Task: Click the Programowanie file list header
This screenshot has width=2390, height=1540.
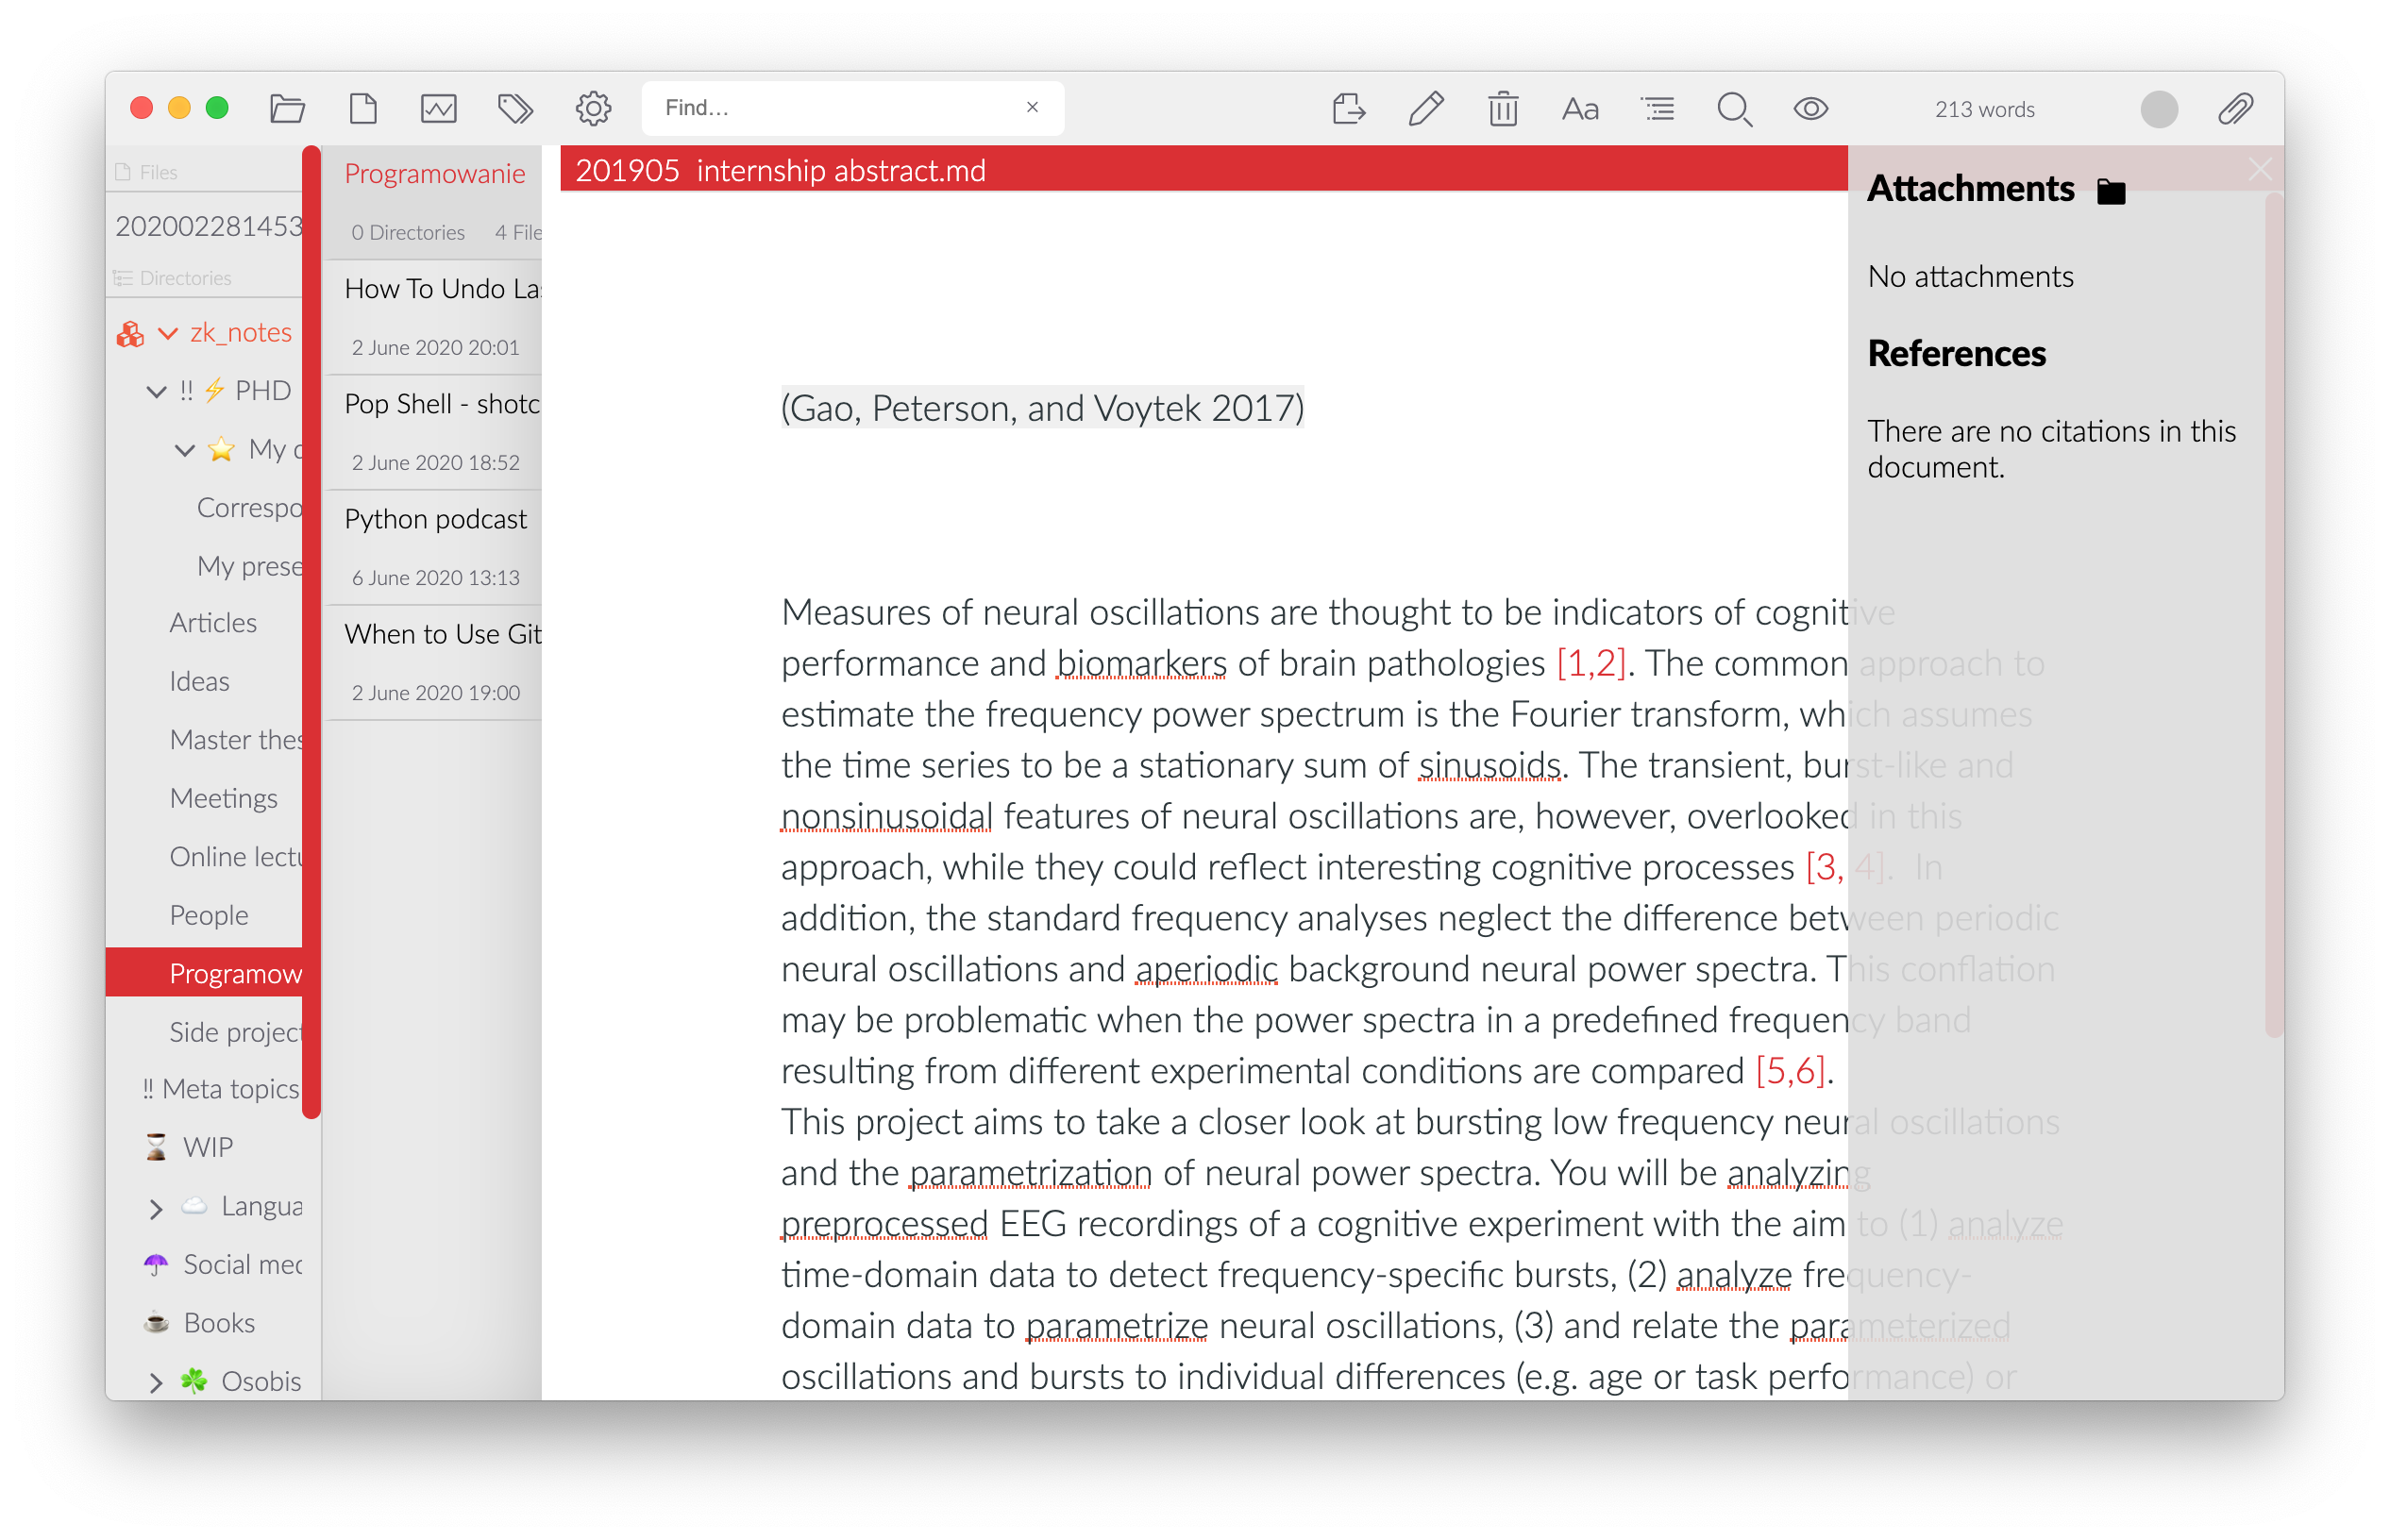Action: point(434,173)
